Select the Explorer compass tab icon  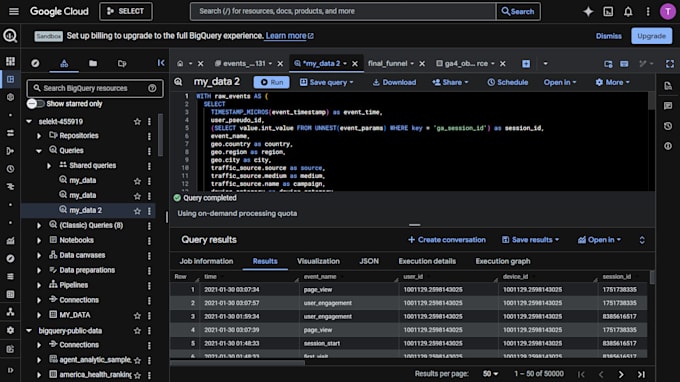click(x=35, y=63)
